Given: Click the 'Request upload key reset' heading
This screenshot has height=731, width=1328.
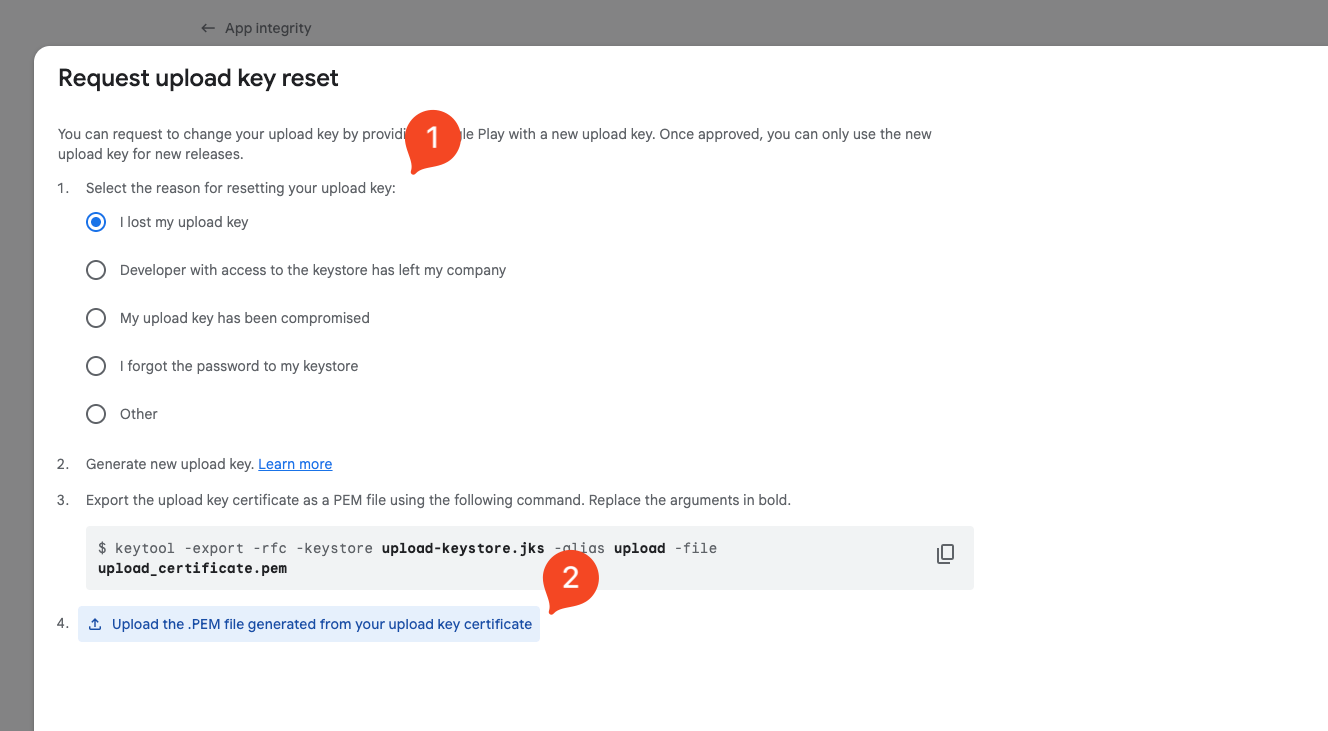Looking at the screenshot, I should 198,78.
